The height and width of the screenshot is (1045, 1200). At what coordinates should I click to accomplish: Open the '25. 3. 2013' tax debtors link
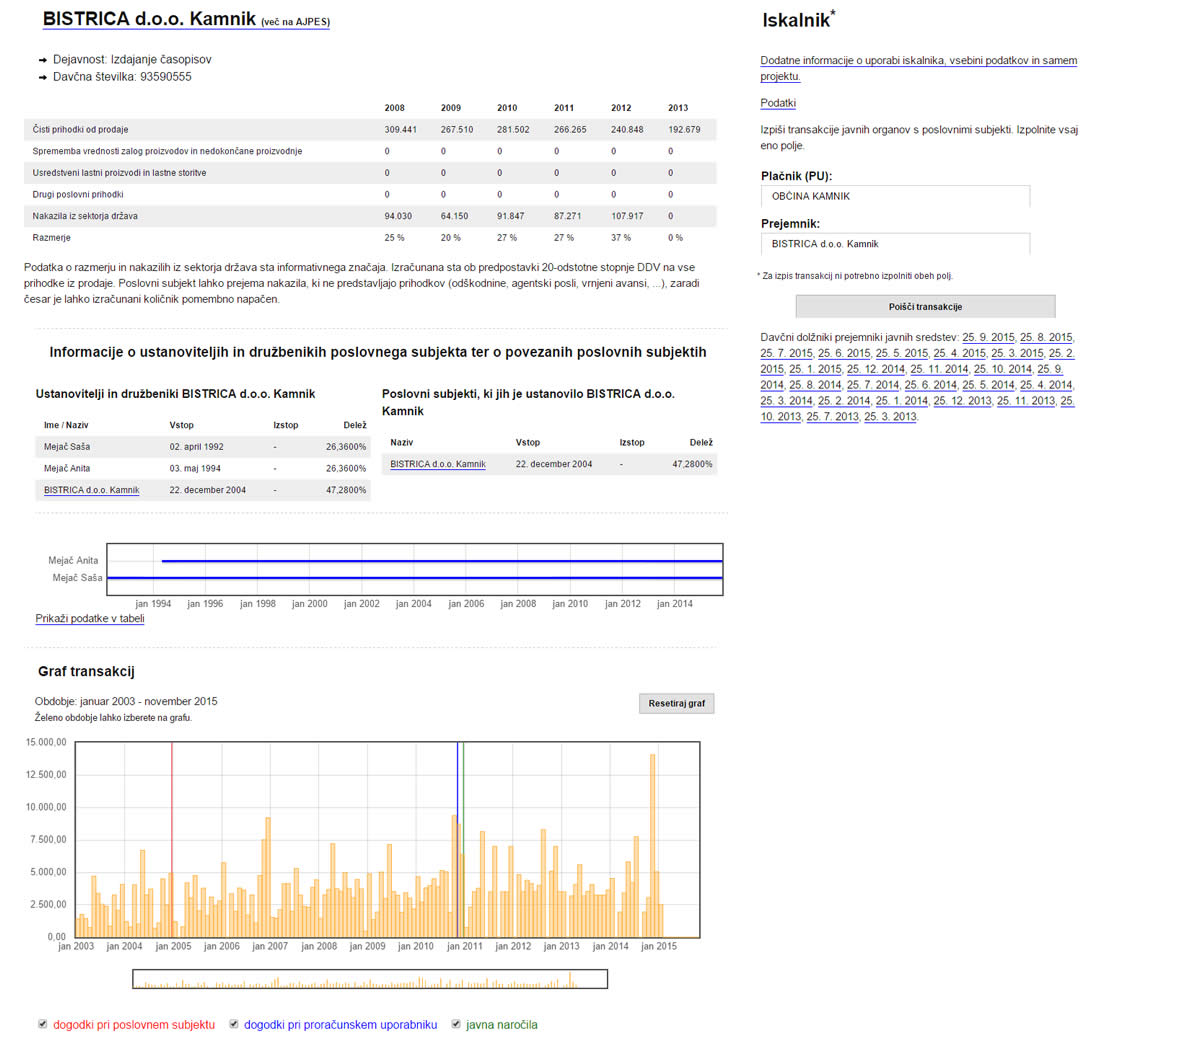click(890, 417)
